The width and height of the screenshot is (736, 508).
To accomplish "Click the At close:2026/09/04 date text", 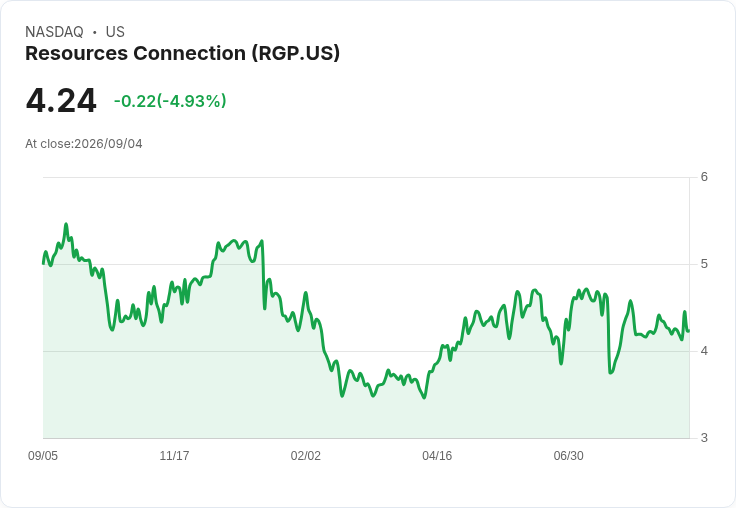I will [84, 144].
